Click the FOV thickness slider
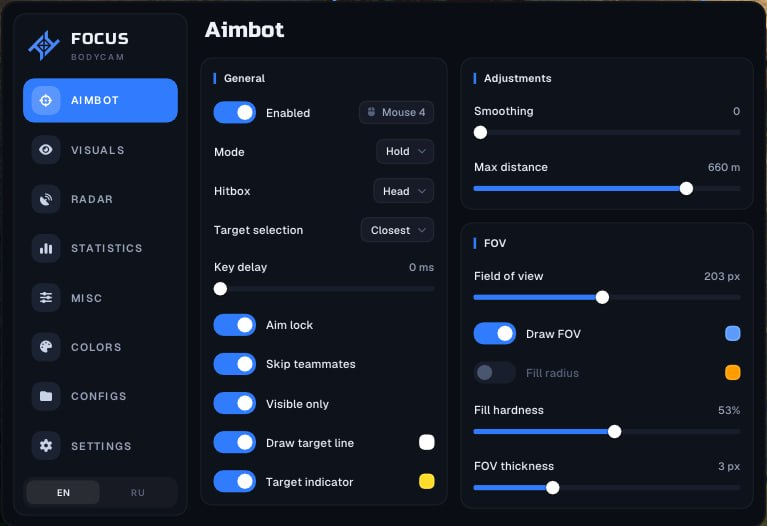This screenshot has width=767, height=526. pyautogui.click(x=607, y=488)
